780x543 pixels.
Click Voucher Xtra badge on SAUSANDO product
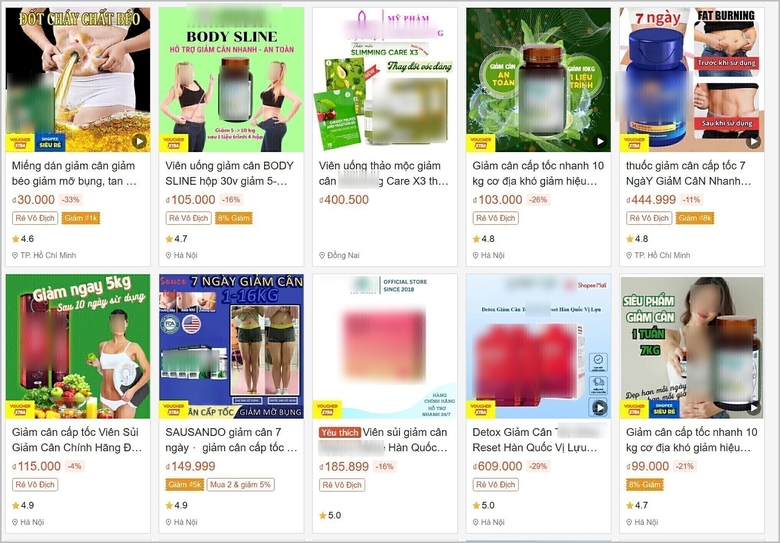click(173, 409)
